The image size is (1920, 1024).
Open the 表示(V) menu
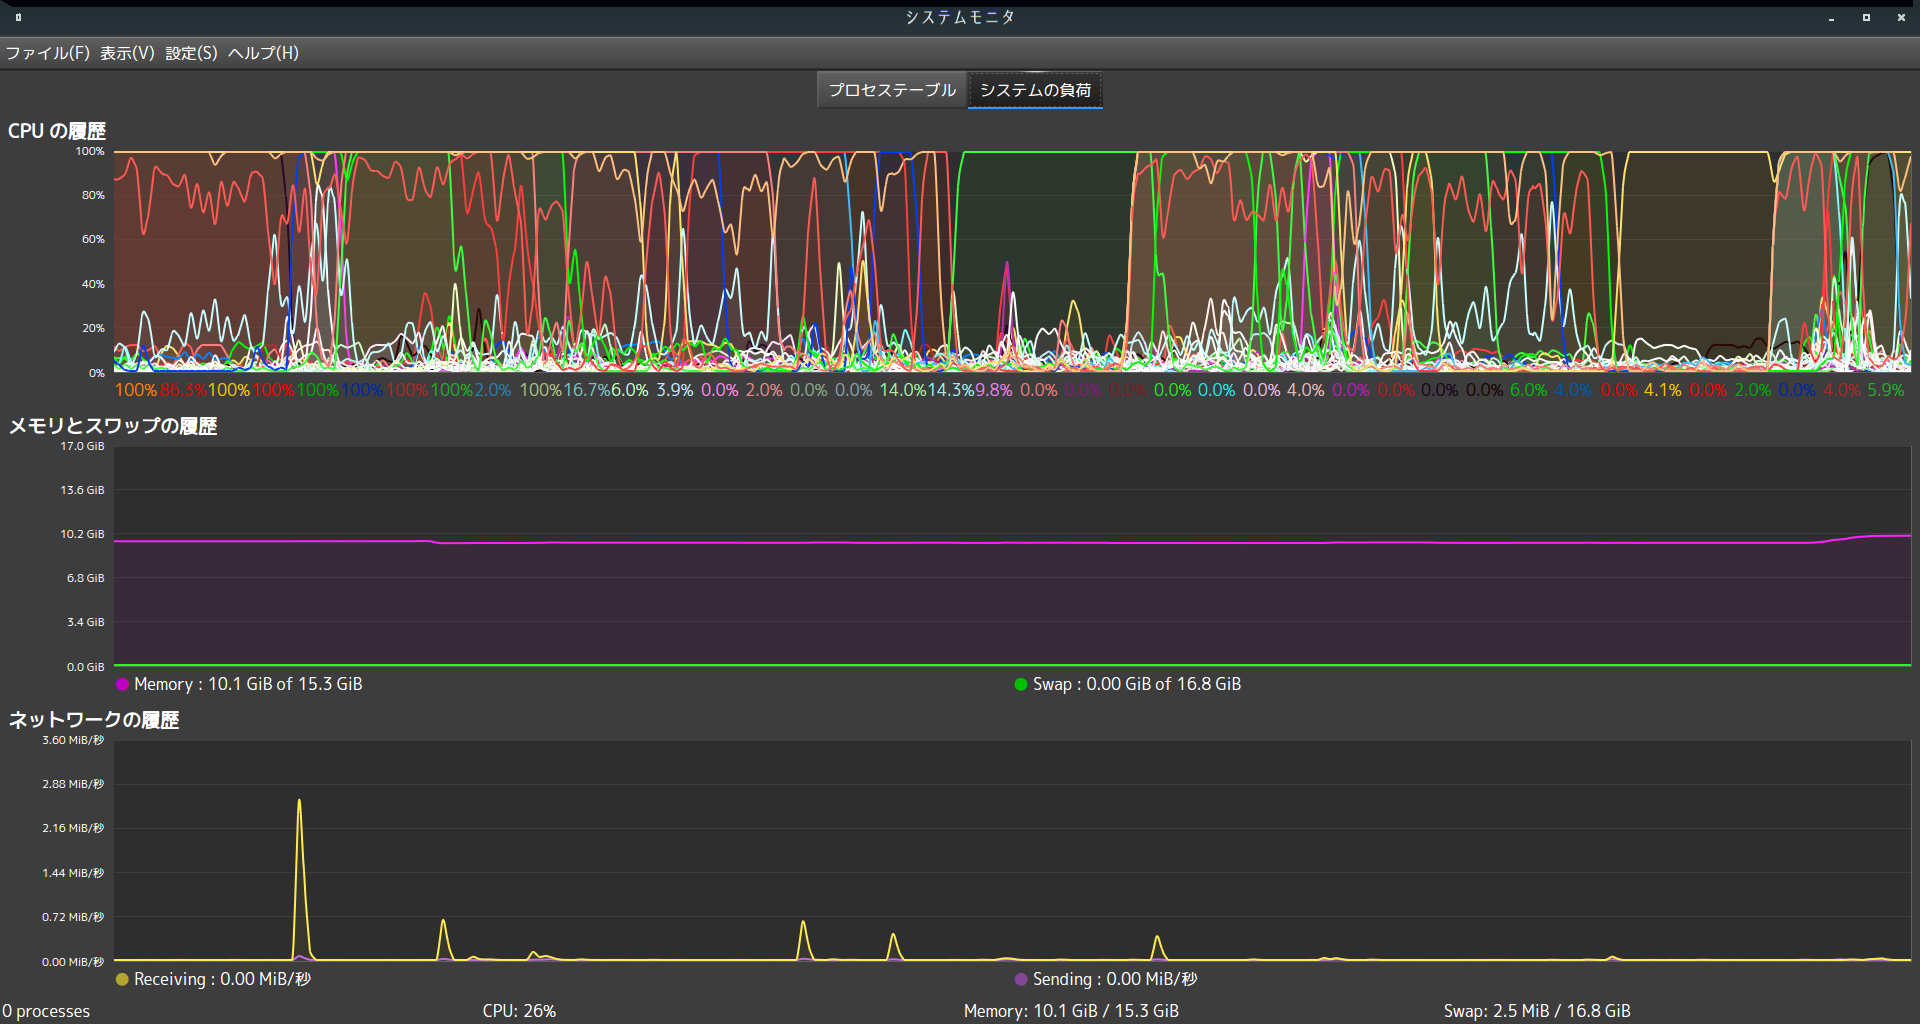(127, 53)
